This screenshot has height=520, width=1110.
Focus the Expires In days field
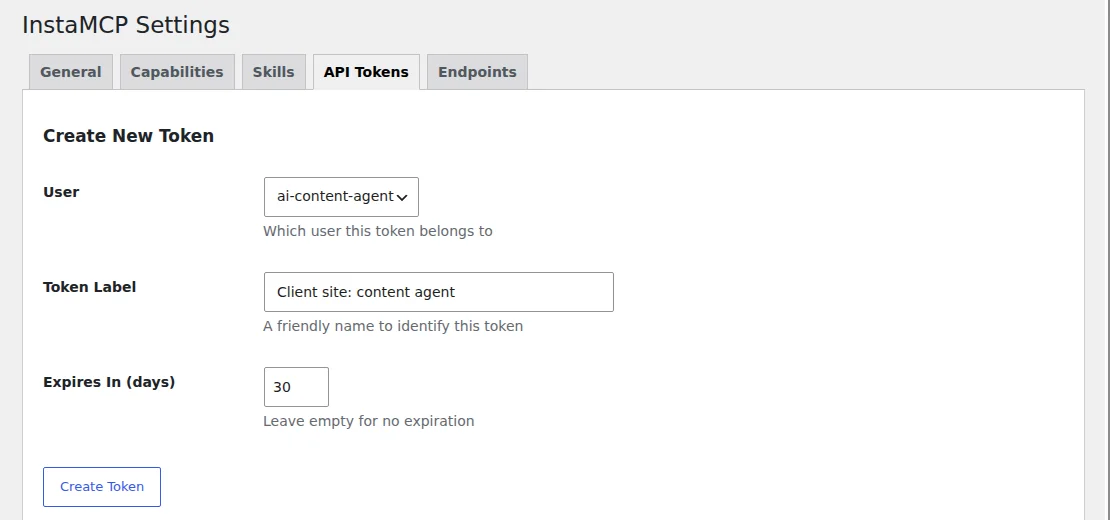(x=296, y=387)
